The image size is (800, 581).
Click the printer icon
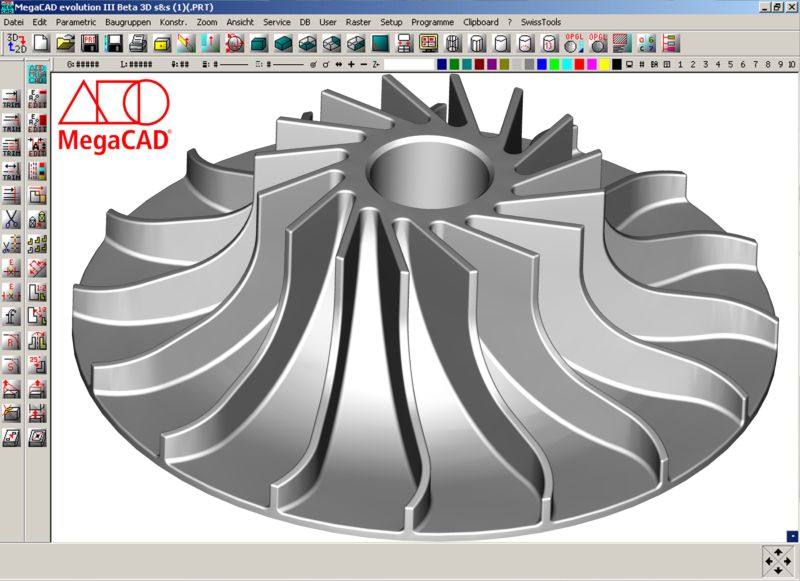[x=138, y=42]
